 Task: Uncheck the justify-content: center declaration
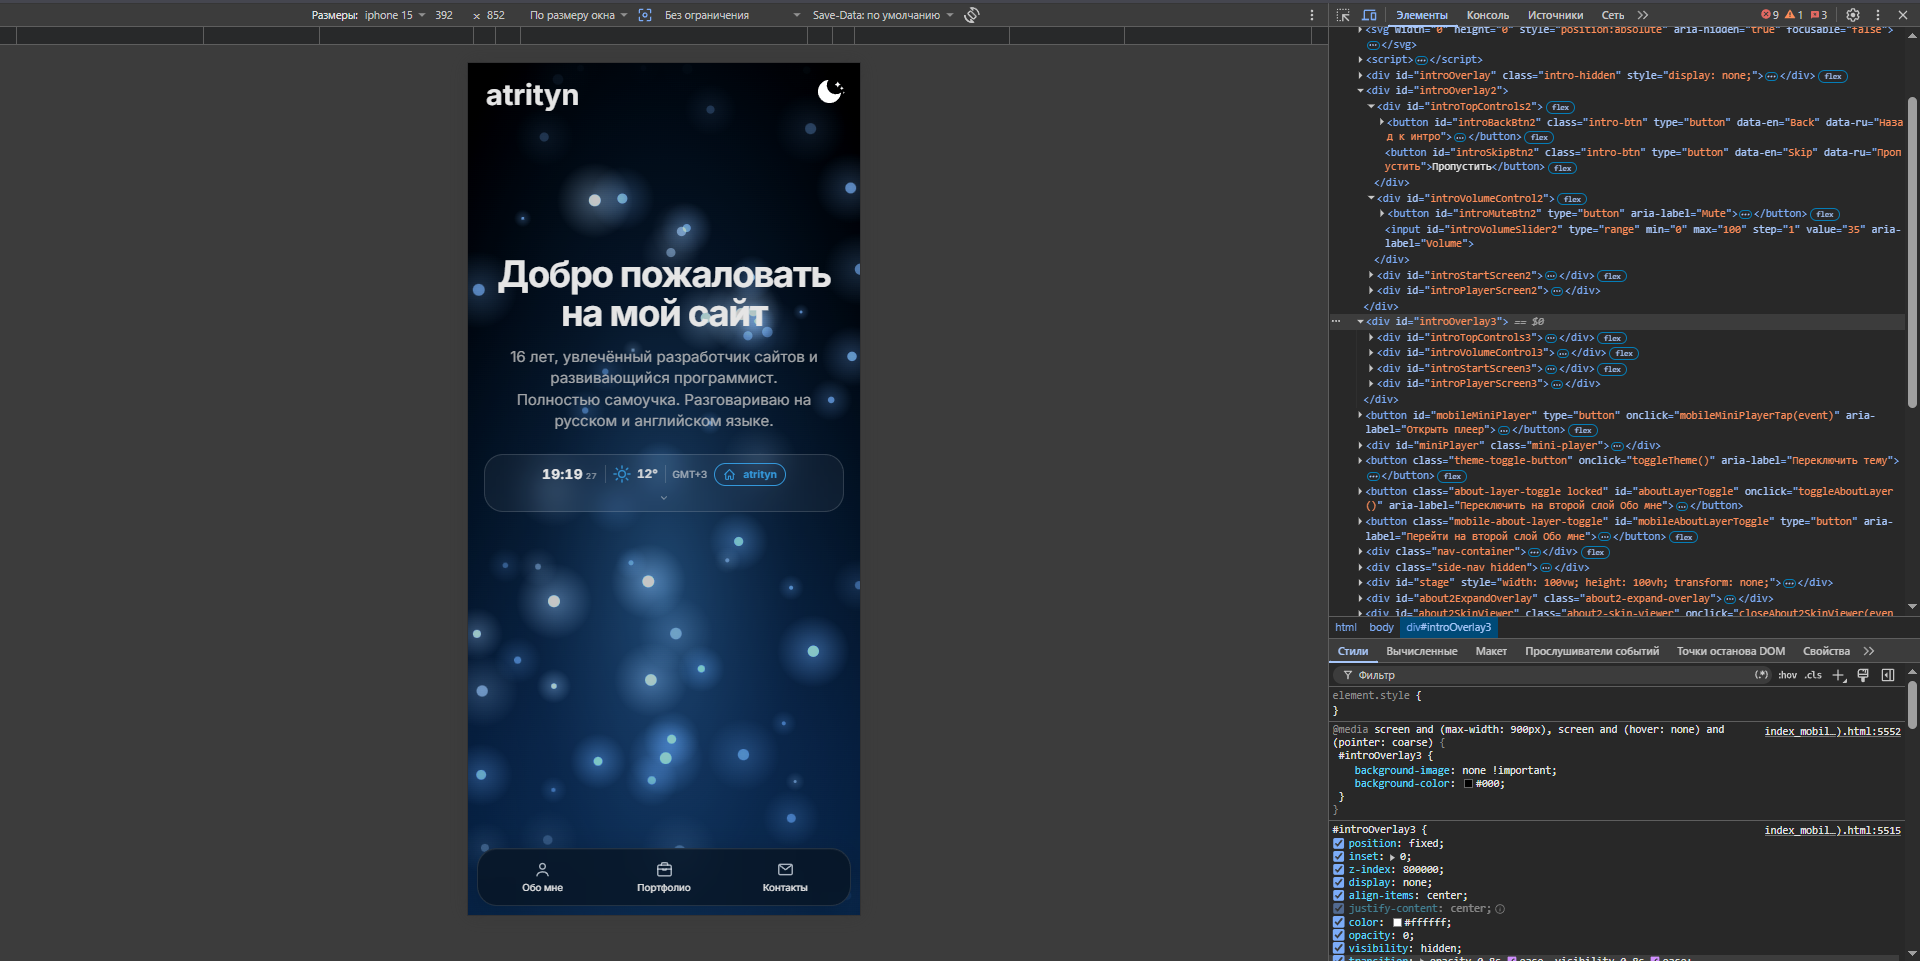tap(1338, 909)
